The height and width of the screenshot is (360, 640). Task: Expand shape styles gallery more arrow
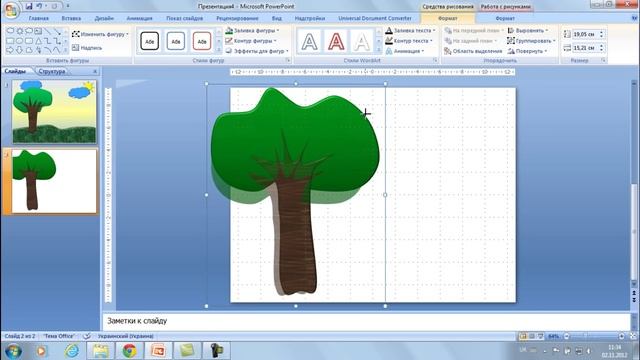tap(218, 50)
